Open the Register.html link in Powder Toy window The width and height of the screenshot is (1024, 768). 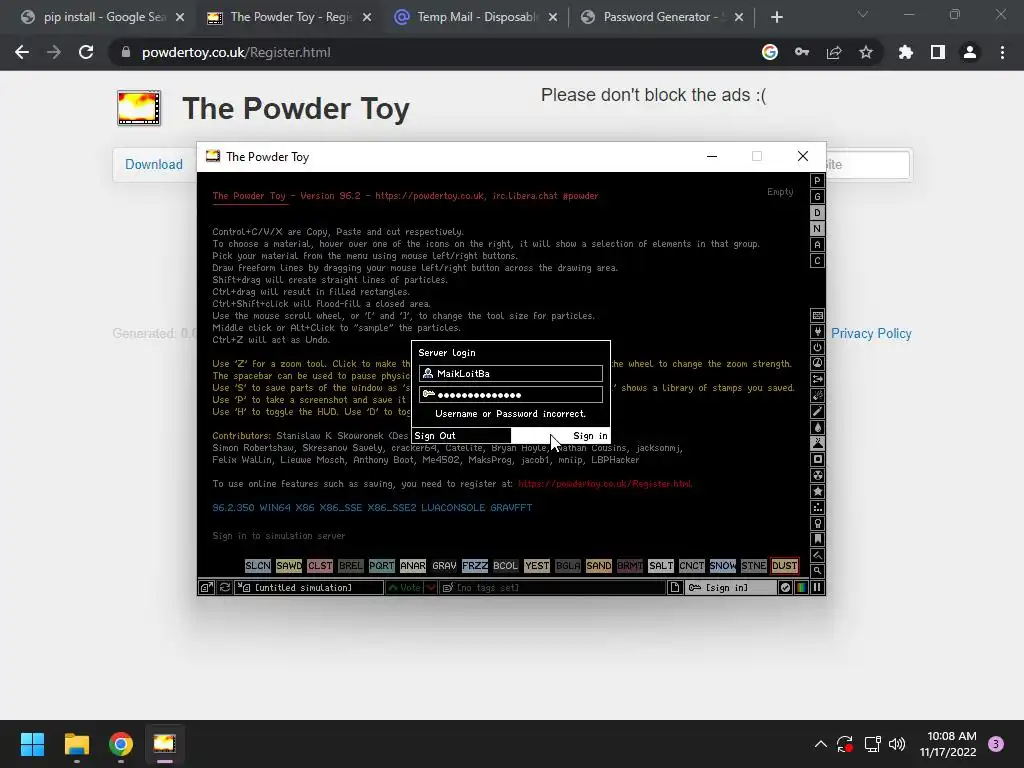point(605,484)
